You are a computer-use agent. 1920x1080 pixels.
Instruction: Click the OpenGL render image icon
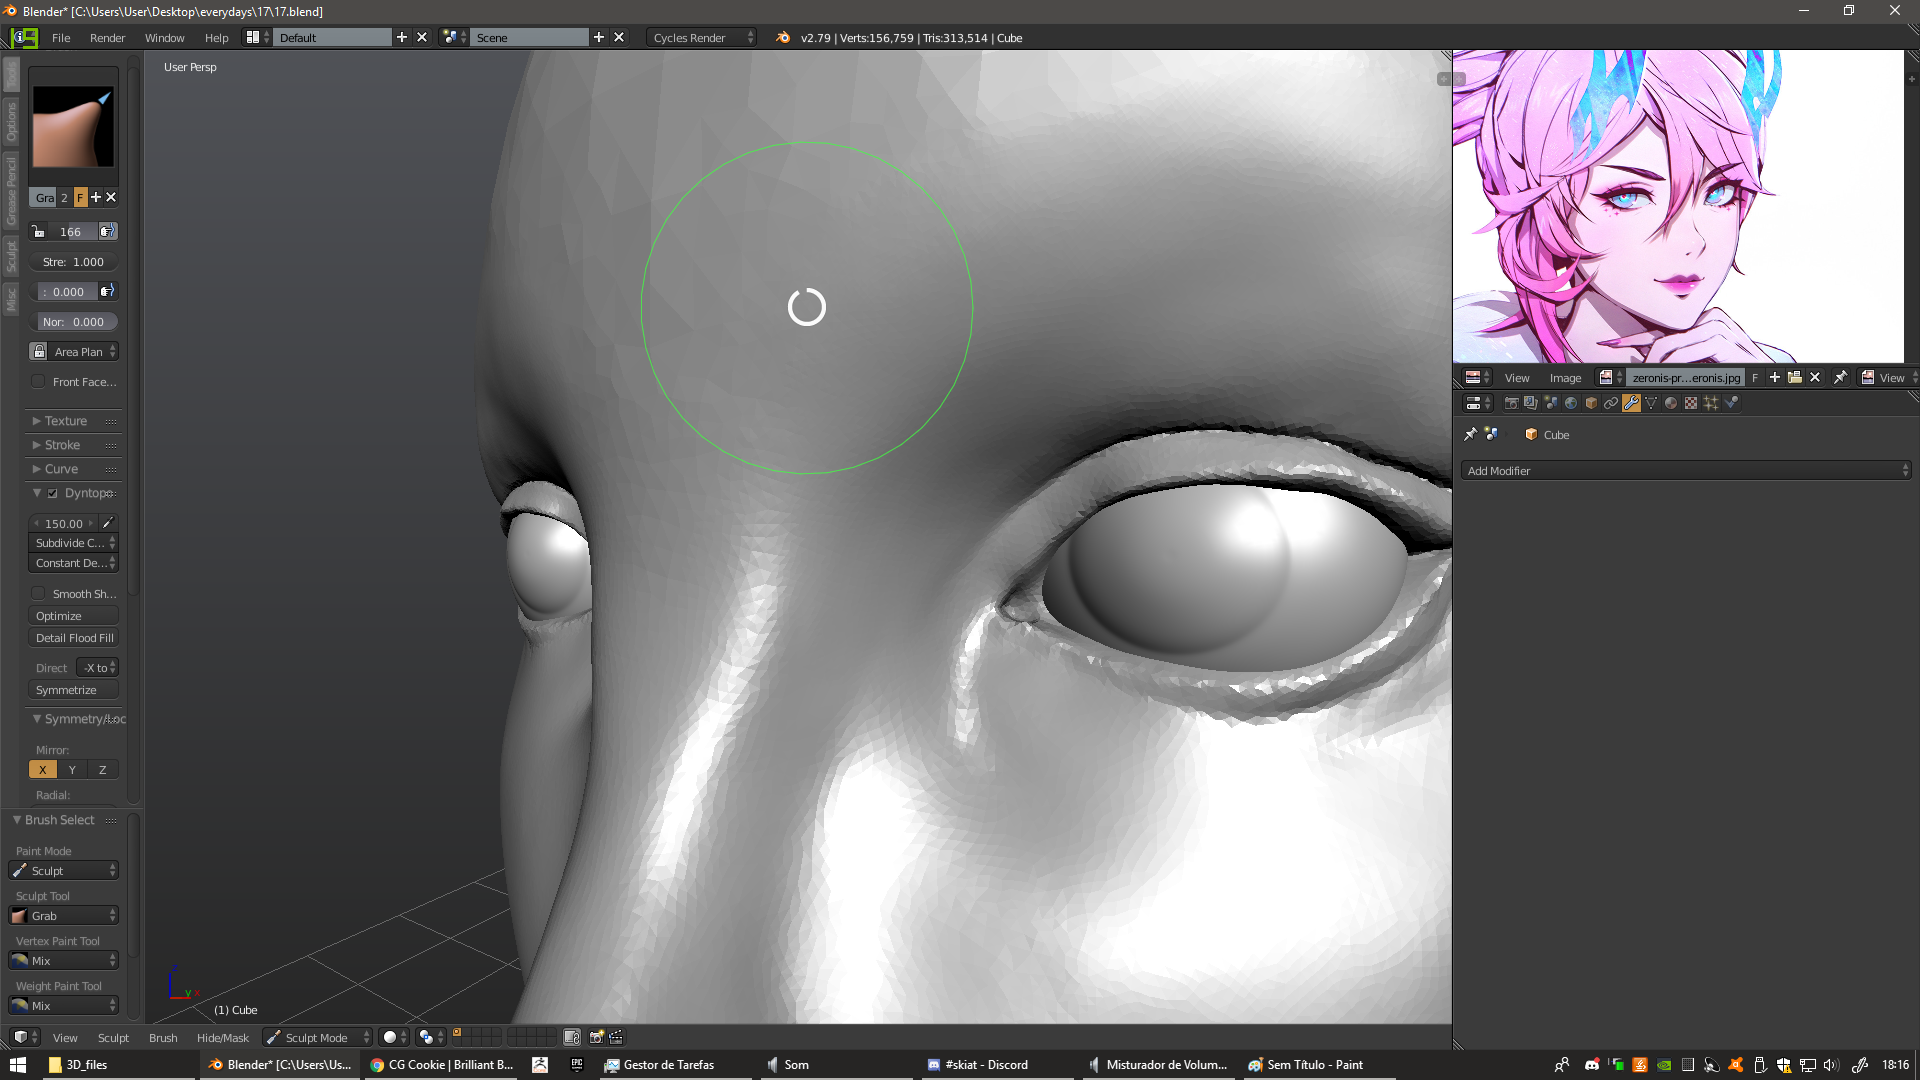[x=596, y=1037]
